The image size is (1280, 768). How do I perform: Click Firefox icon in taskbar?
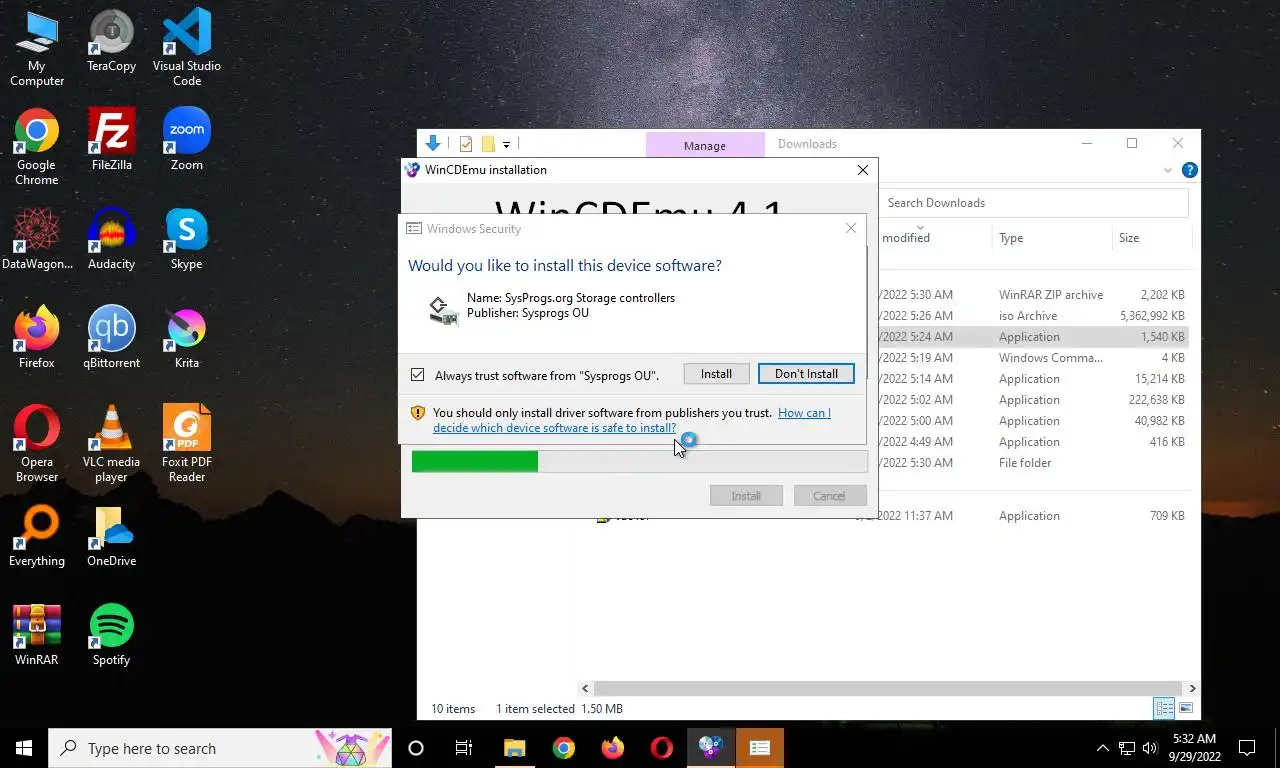(613, 748)
